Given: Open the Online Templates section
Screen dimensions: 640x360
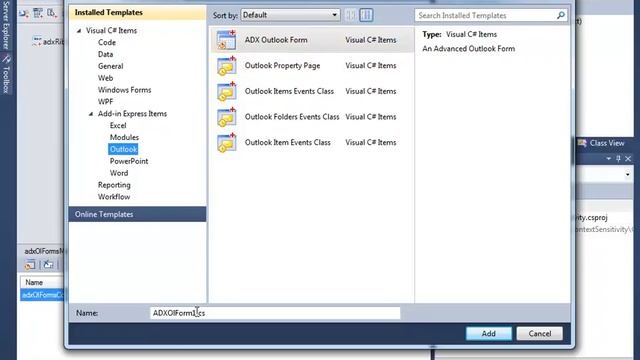Looking at the screenshot, I should click(x=138, y=214).
